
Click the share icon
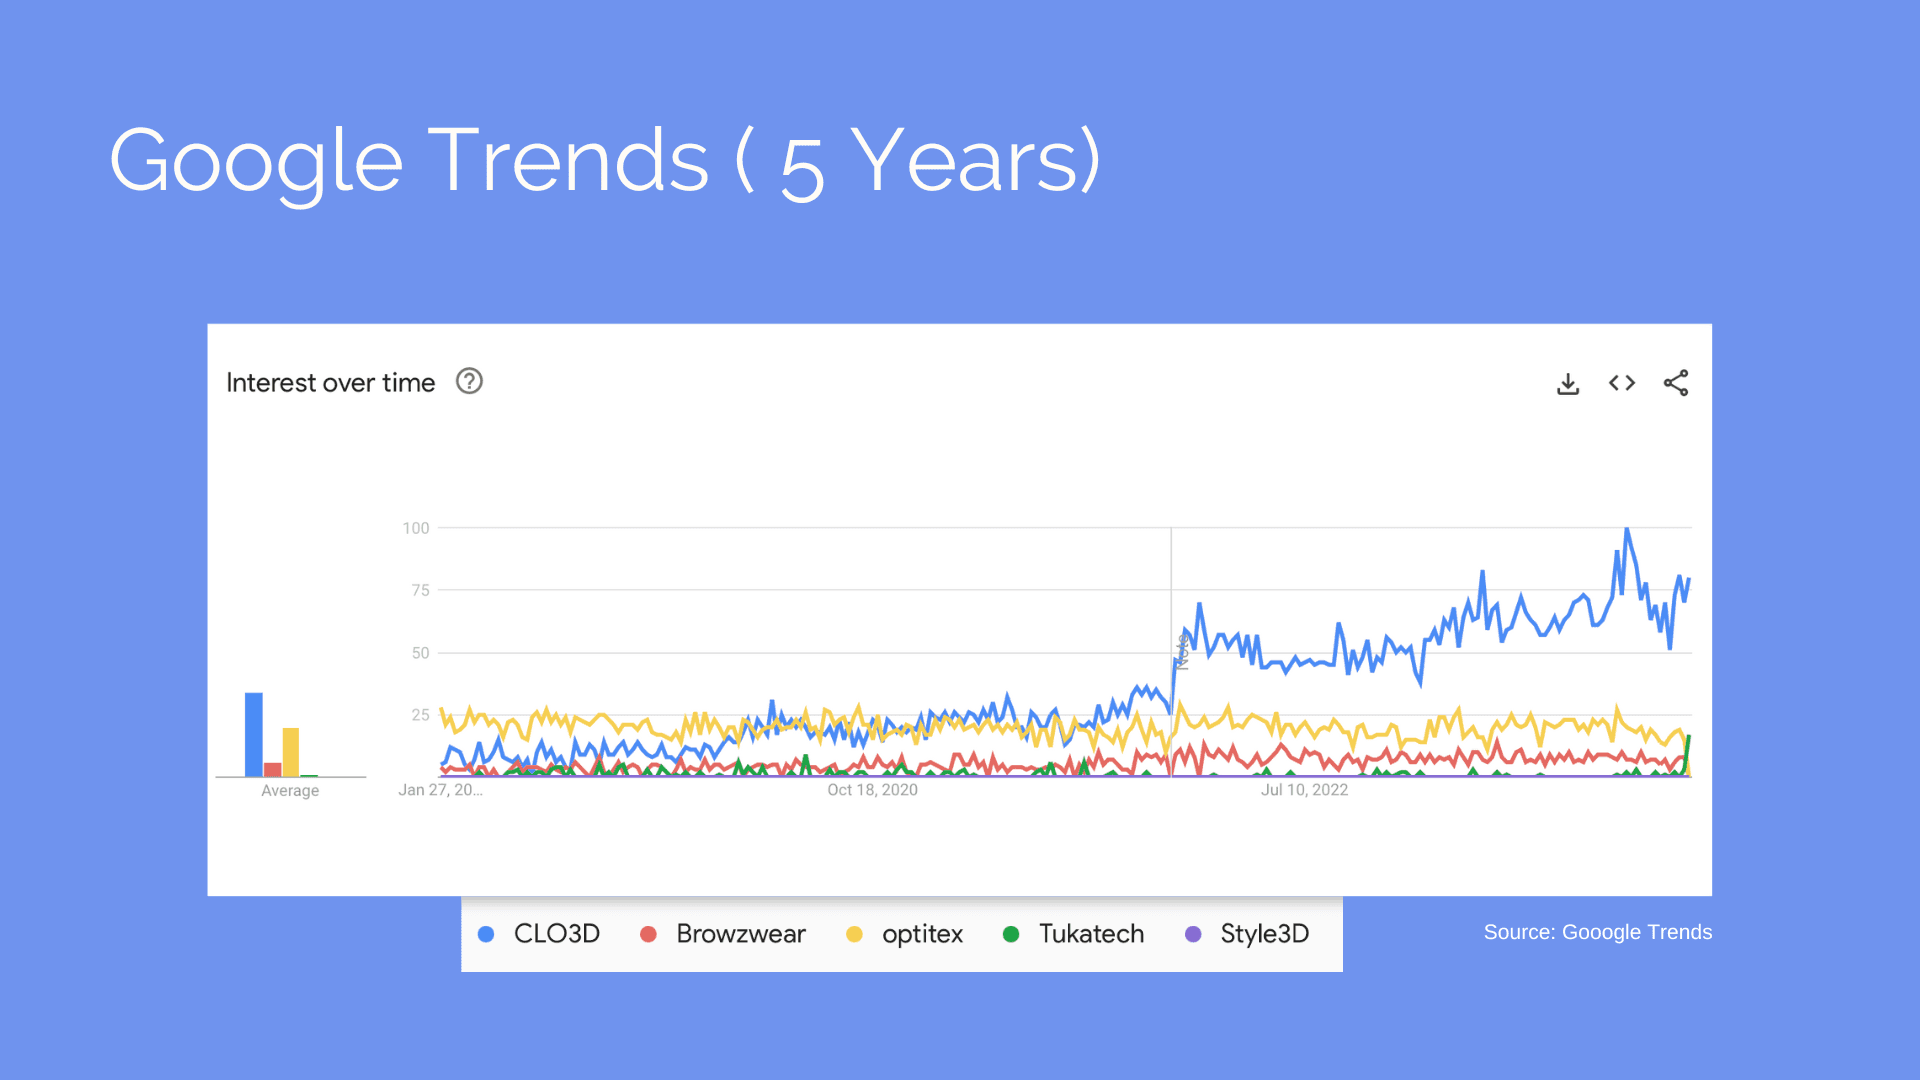[x=1677, y=383]
